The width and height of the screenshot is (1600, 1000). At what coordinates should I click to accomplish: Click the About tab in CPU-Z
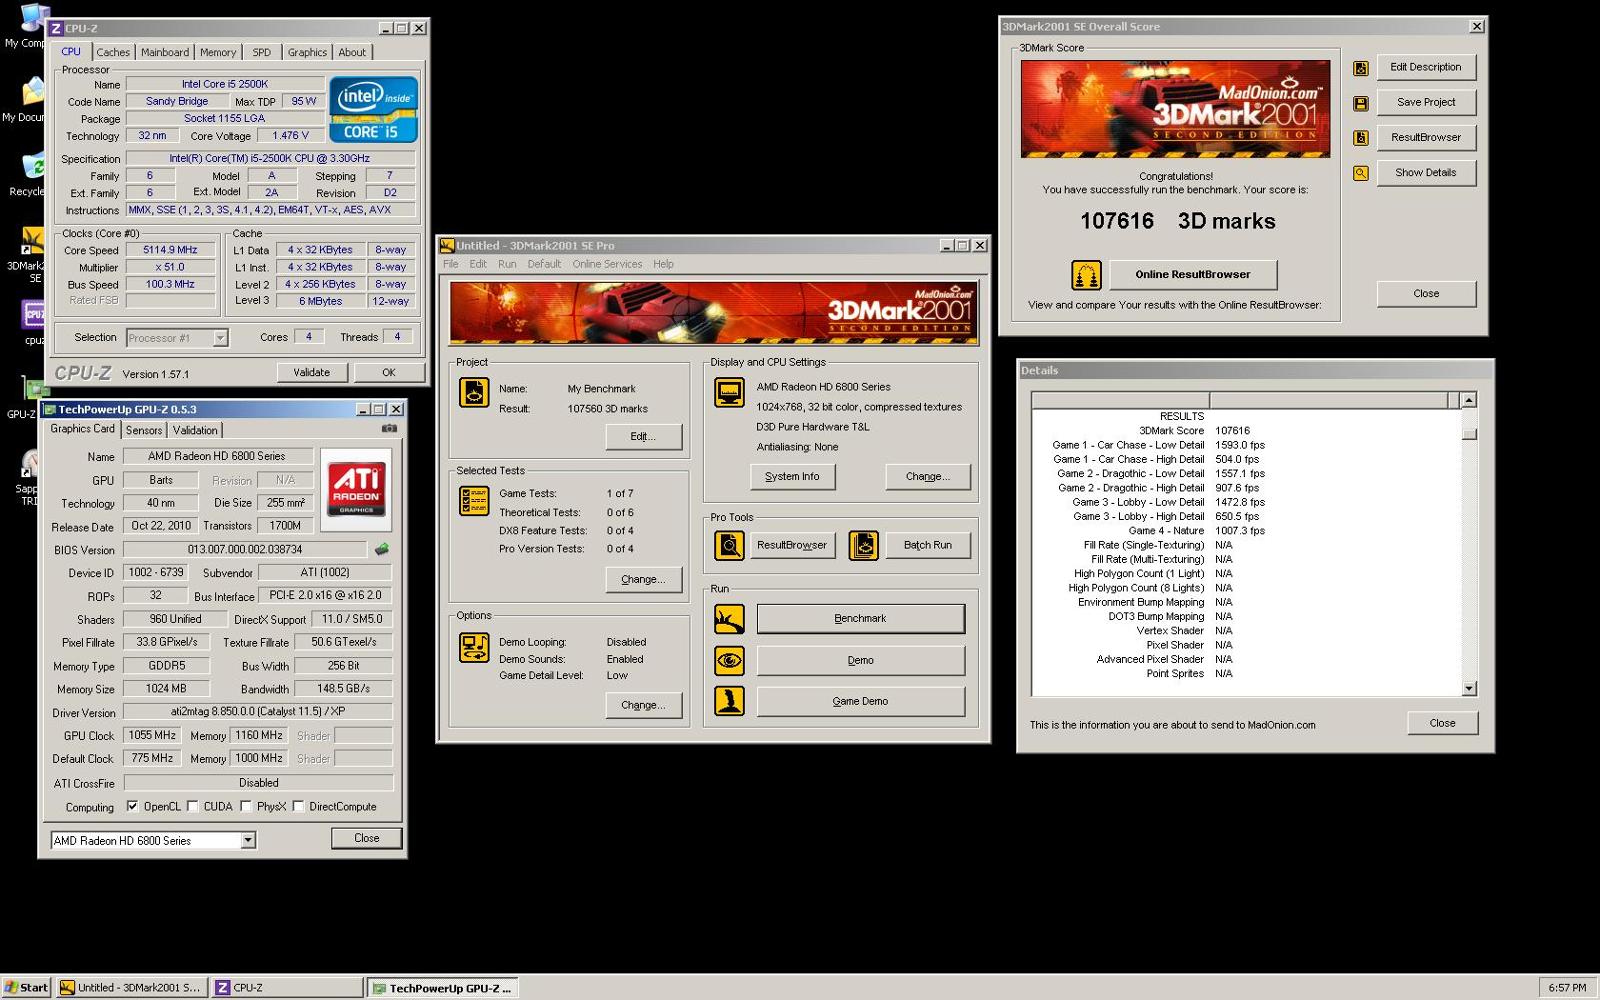click(x=352, y=52)
